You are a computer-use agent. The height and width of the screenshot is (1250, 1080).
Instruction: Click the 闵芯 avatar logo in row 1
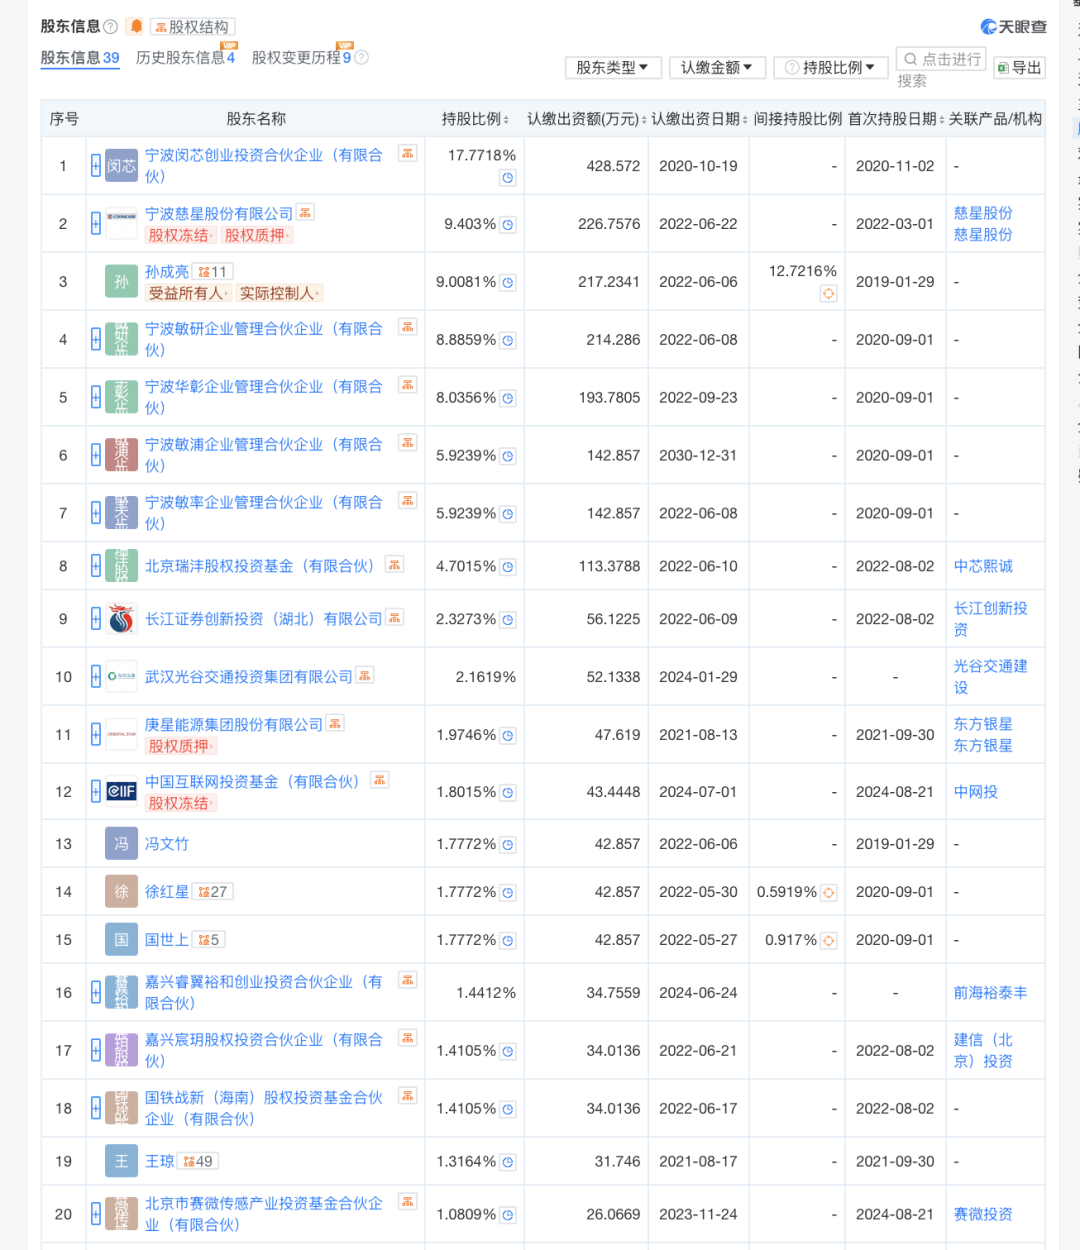(x=121, y=166)
